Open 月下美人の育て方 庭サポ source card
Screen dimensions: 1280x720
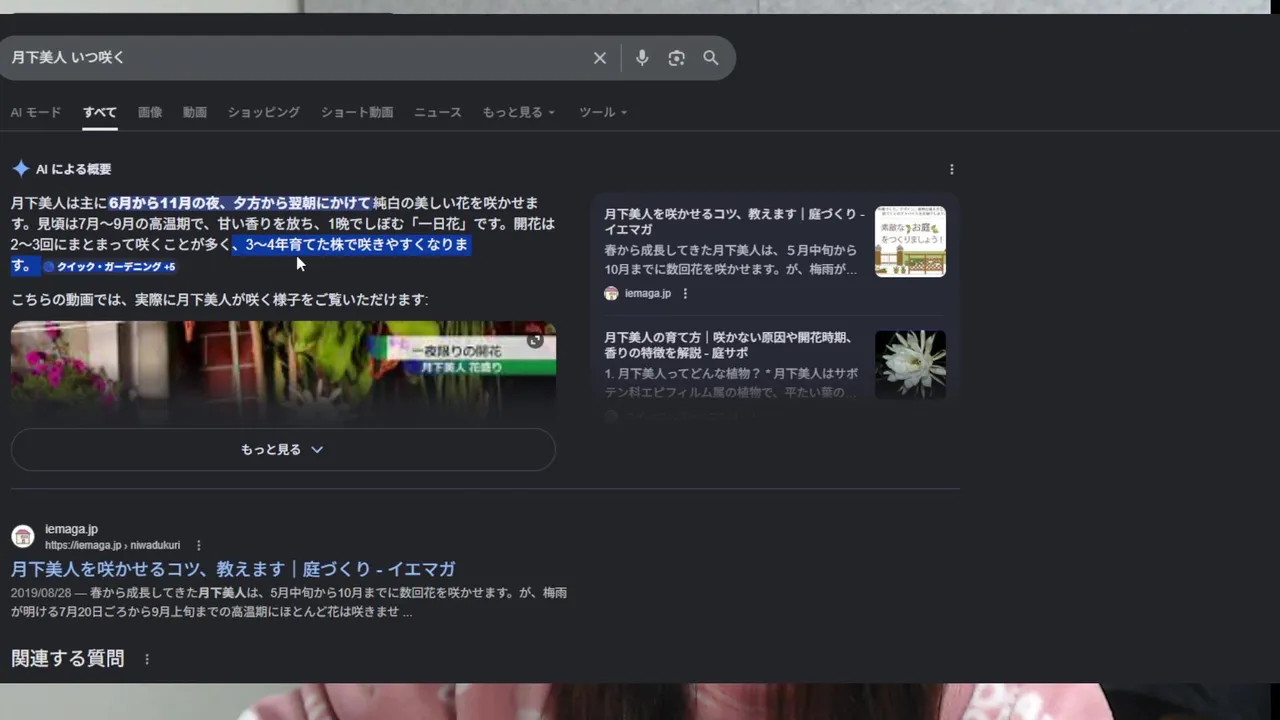coord(775,365)
